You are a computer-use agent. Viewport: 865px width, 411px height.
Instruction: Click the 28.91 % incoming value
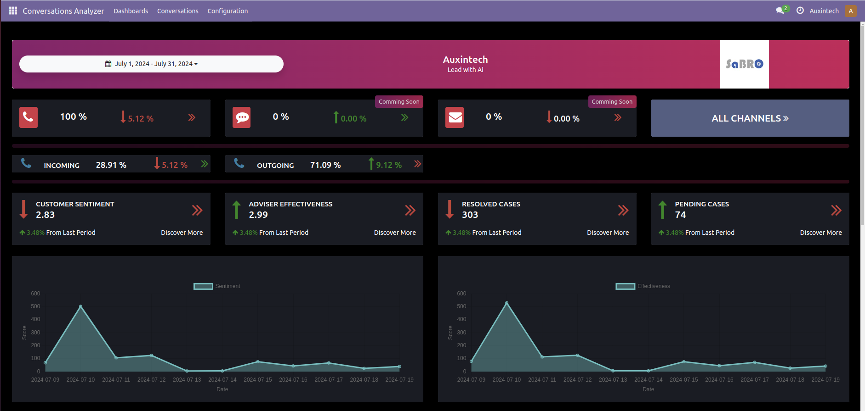click(x=111, y=165)
